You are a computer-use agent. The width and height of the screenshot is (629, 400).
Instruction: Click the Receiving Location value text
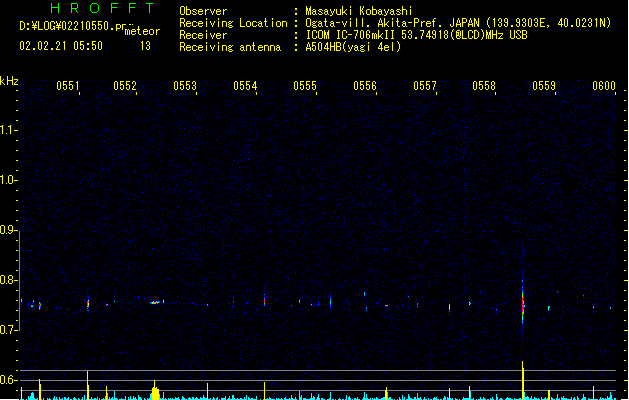pos(458,23)
